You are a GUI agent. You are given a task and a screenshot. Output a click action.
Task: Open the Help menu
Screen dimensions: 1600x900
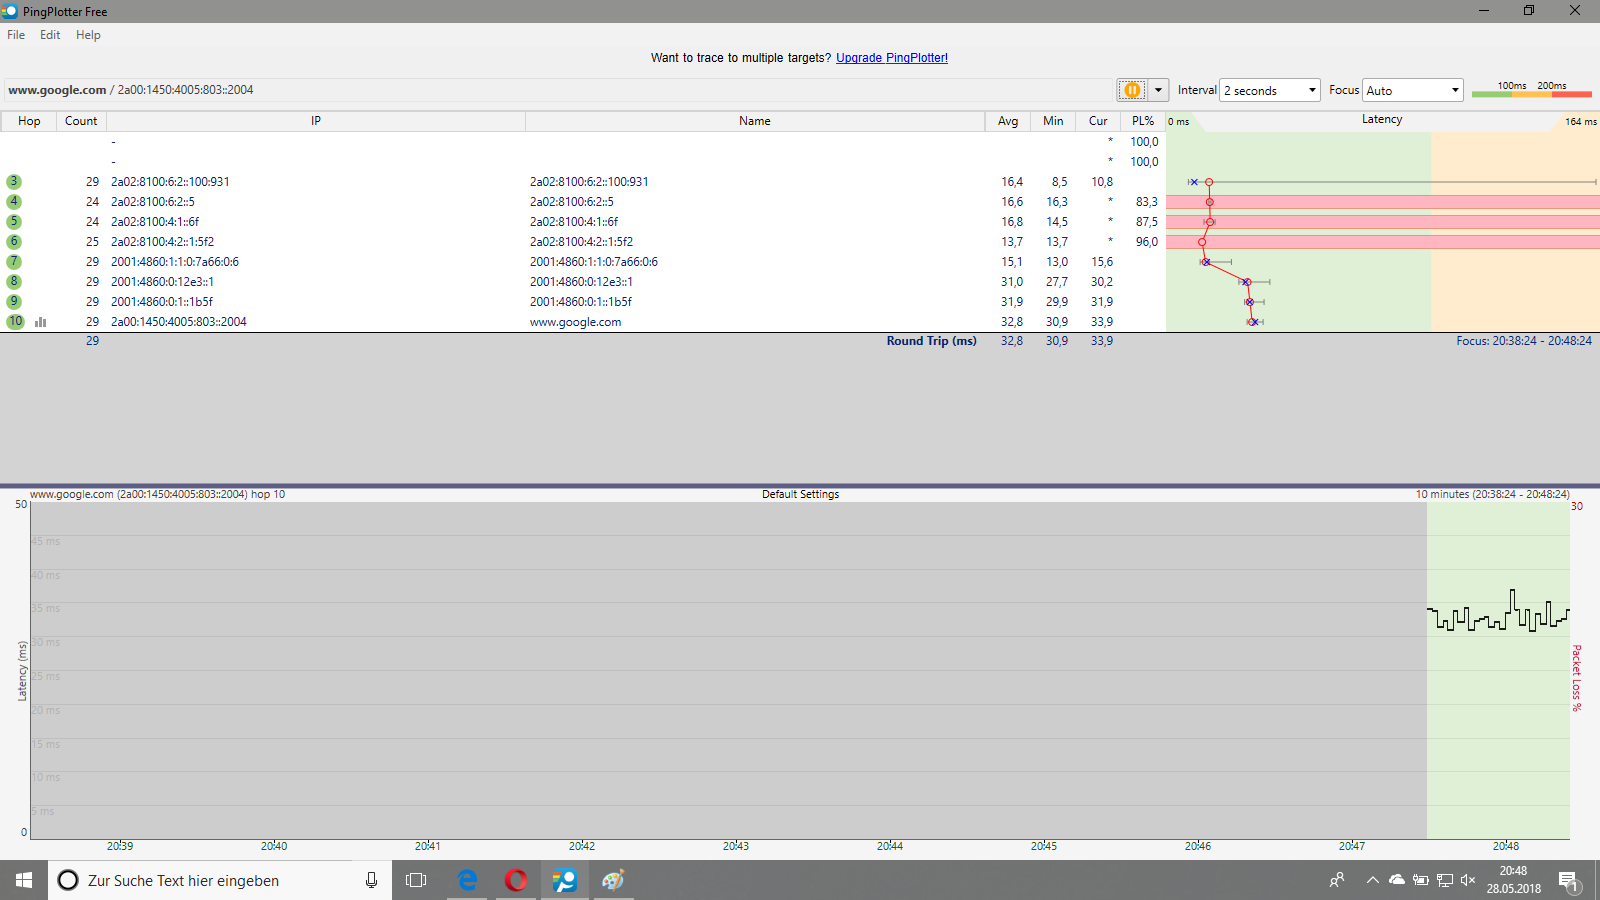click(x=88, y=35)
